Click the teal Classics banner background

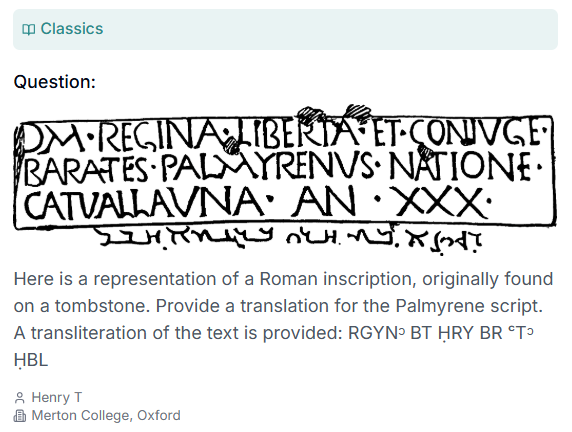[285, 29]
